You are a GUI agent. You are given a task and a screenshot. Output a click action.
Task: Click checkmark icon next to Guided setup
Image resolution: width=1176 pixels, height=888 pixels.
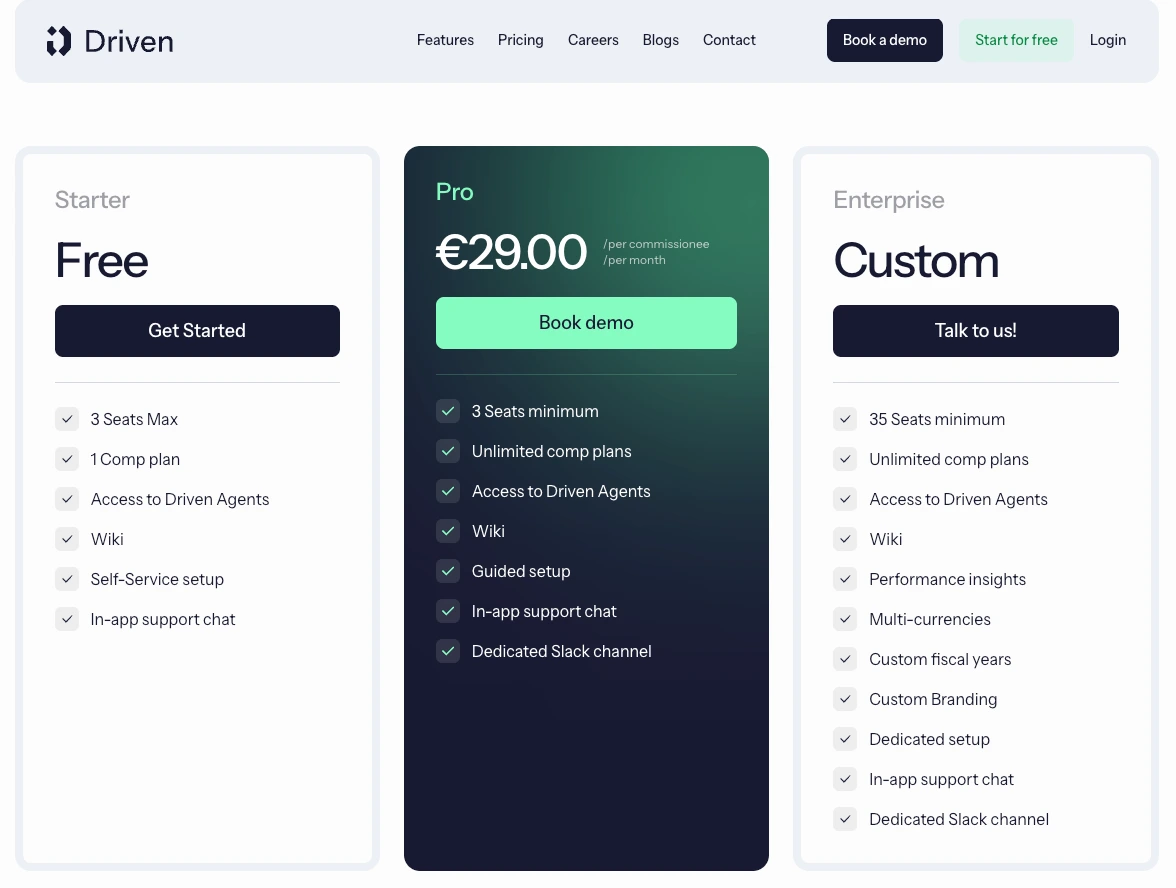448,572
